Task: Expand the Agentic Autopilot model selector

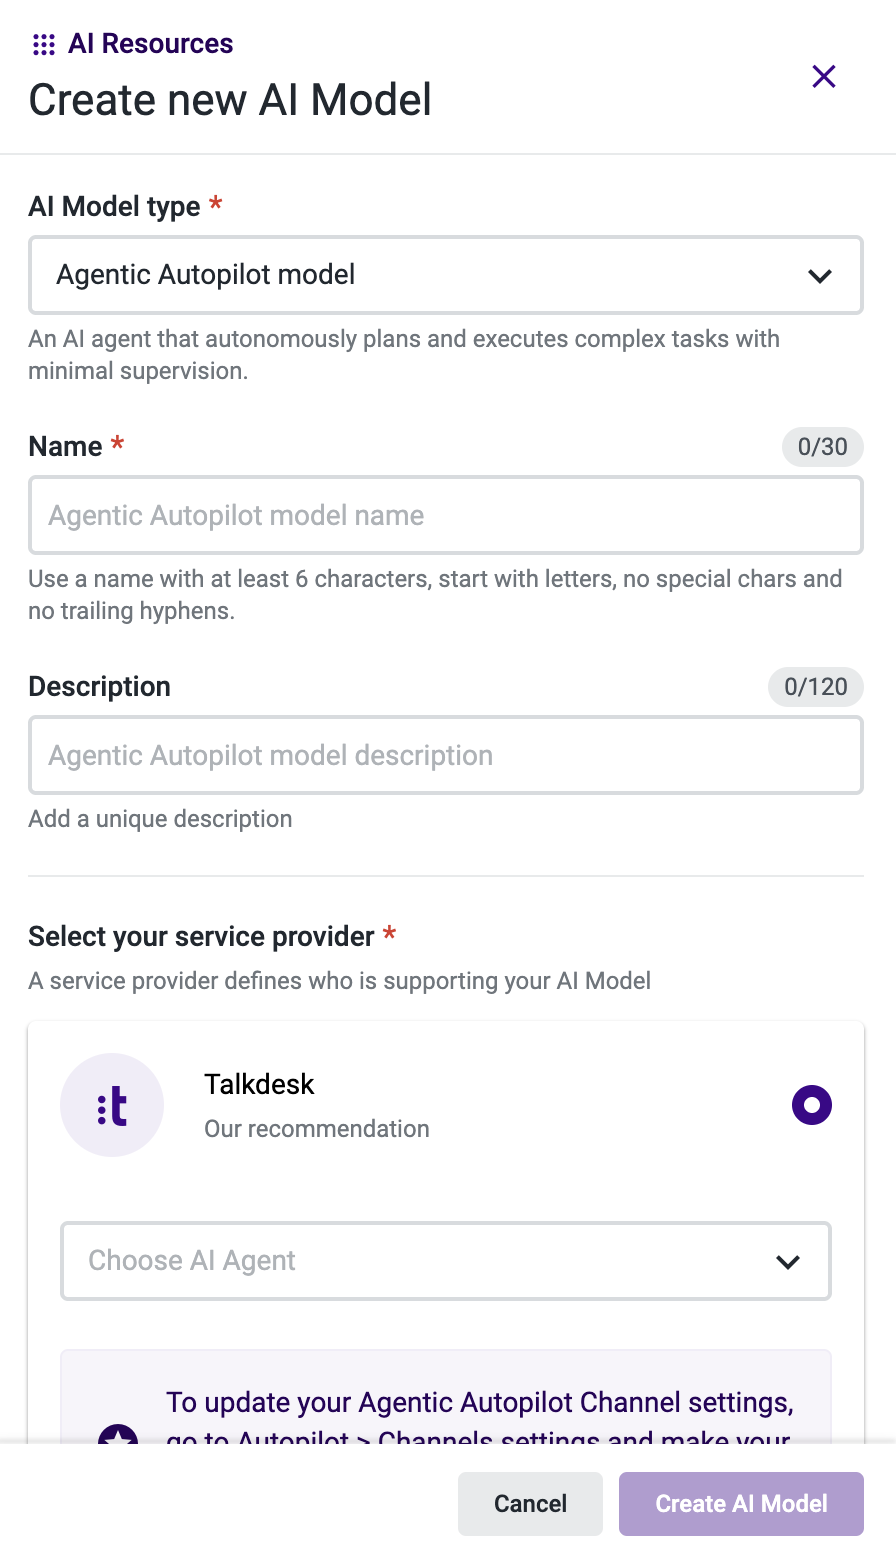Action: (446, 275)
